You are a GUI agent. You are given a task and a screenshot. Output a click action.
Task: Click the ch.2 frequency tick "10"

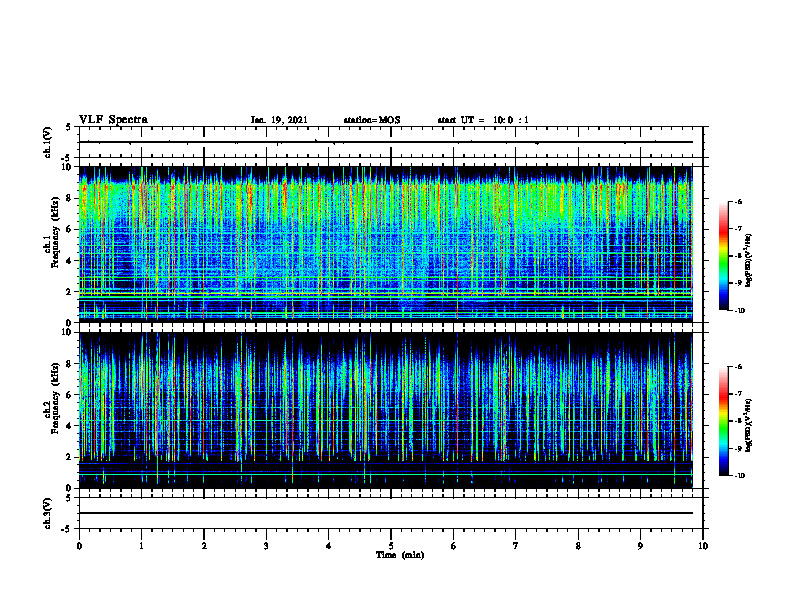(67, 332)
